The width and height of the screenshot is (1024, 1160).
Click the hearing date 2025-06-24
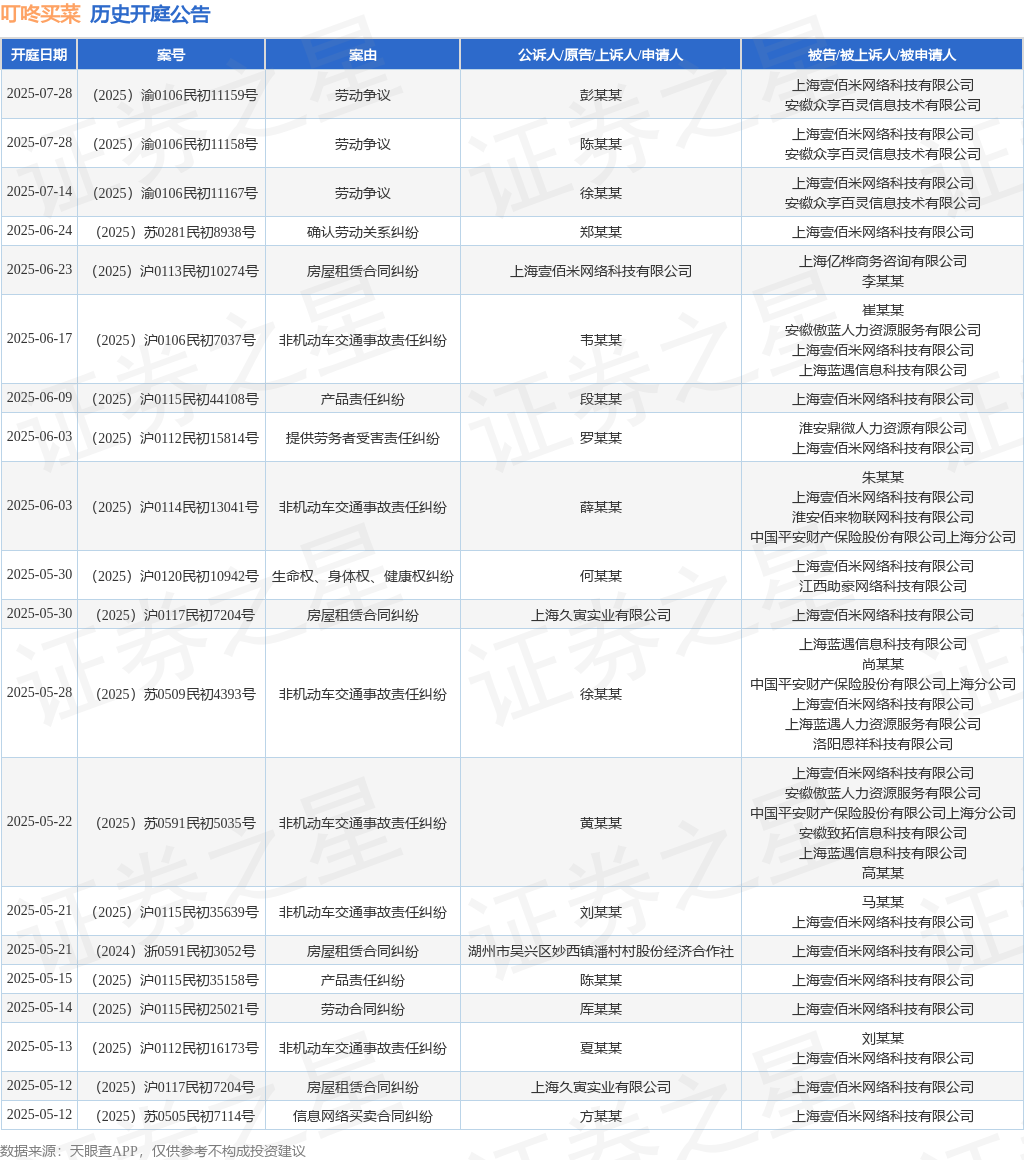click(x=39, y=230)
